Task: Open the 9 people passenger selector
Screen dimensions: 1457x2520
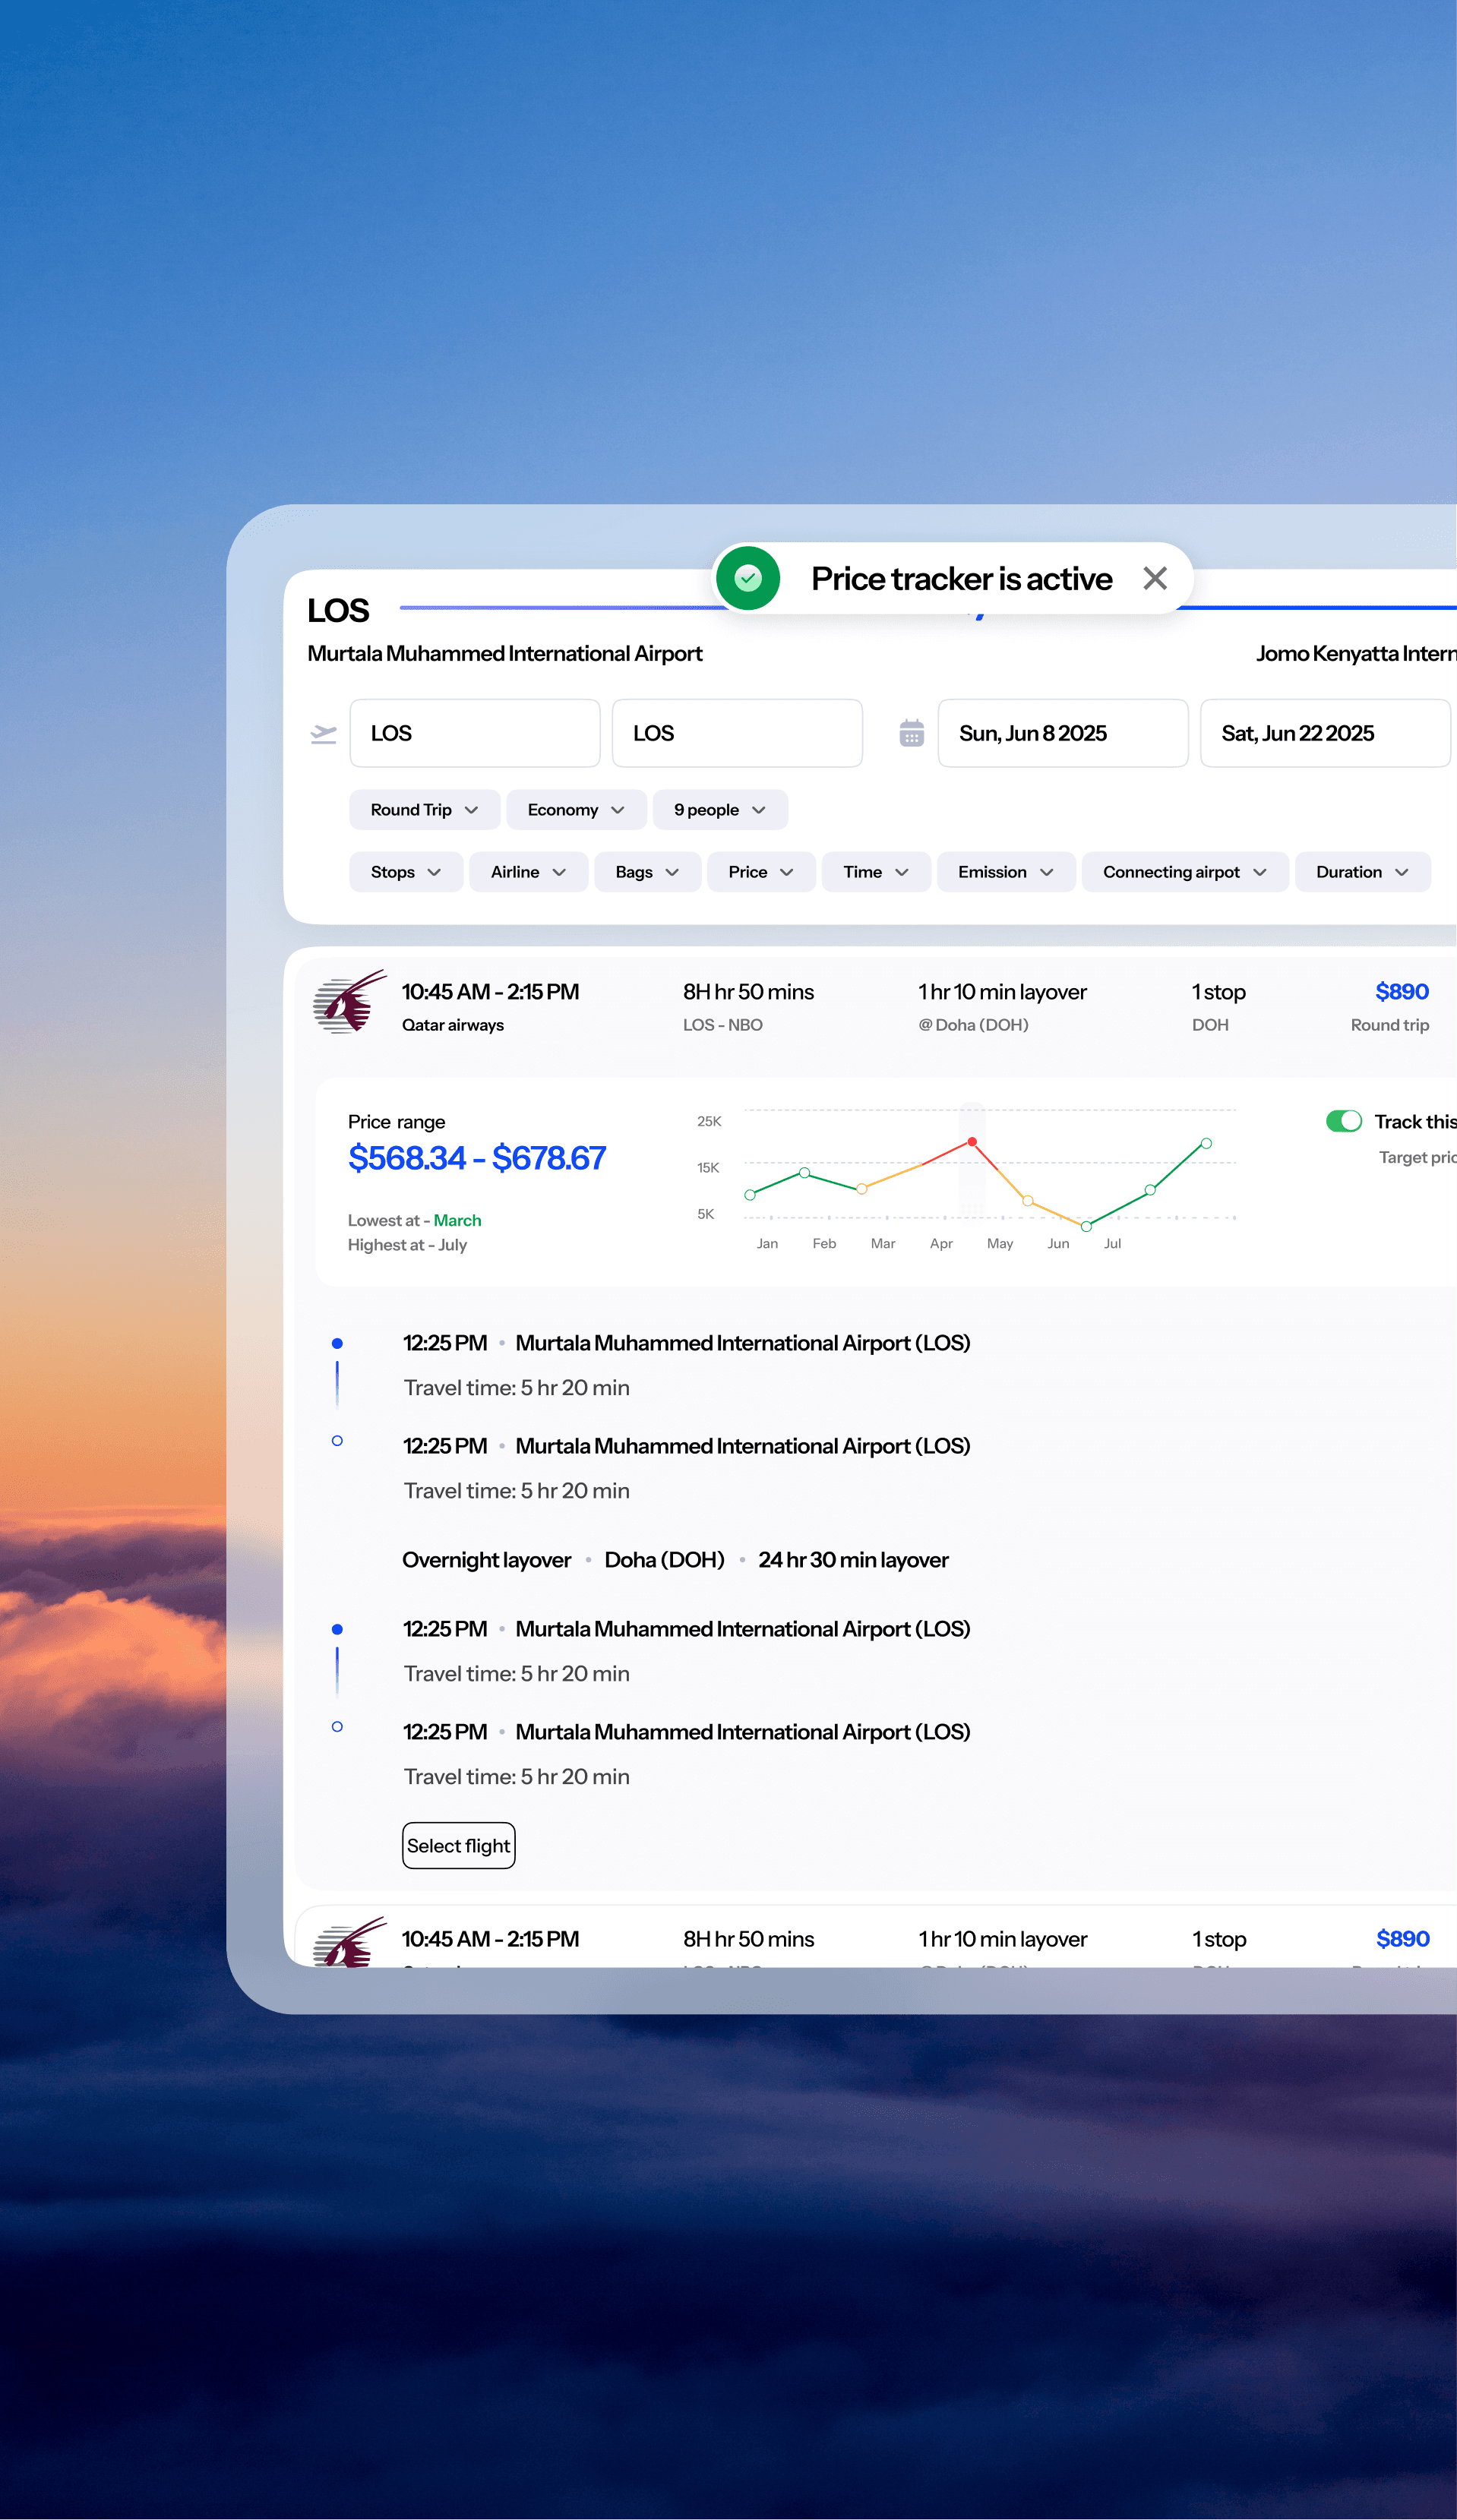Action: (x=719, y=809)
